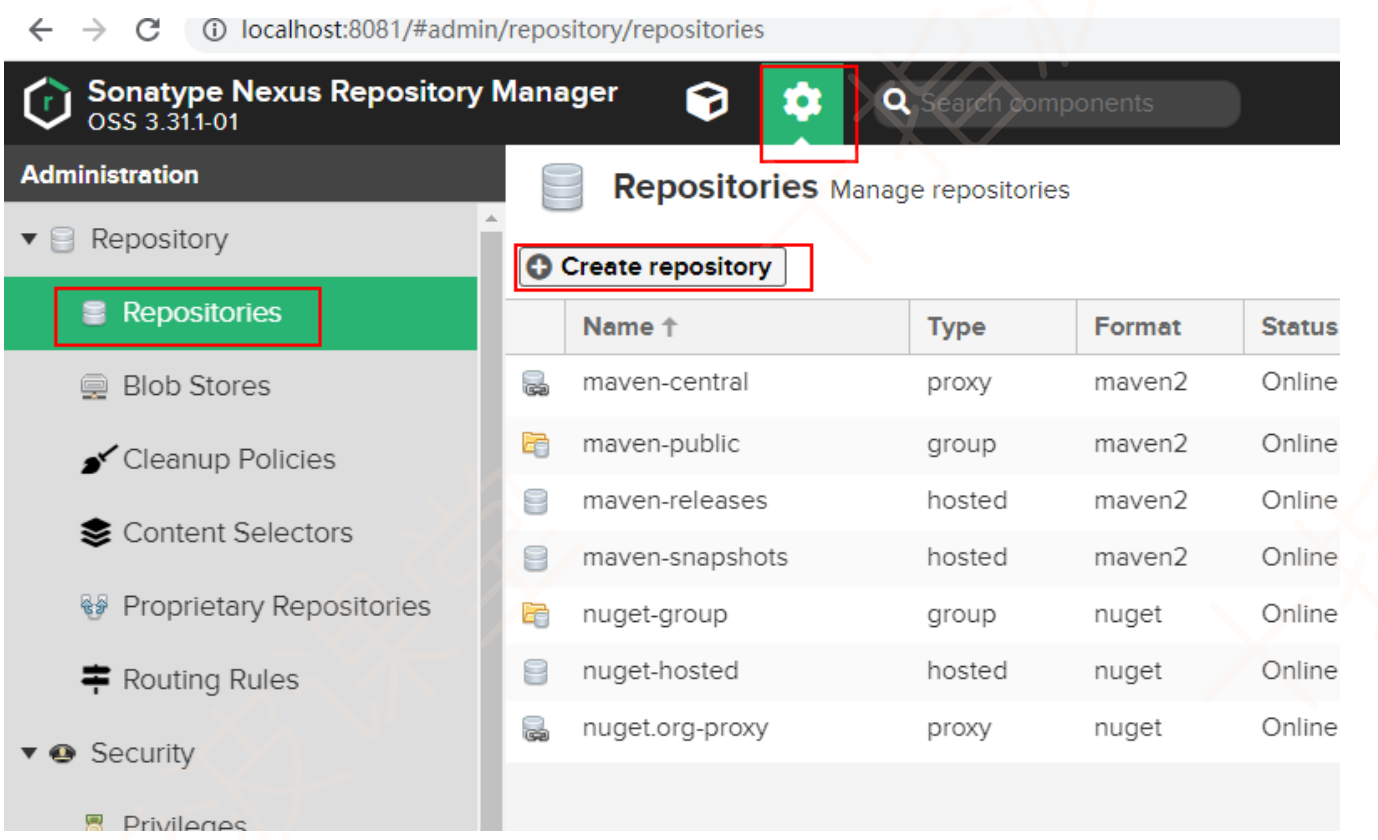This screenshot has width=1378, height=840.
Task: Click the nuget.org-proxy icon
Action: pyautogui.click(x=536, y=730)
